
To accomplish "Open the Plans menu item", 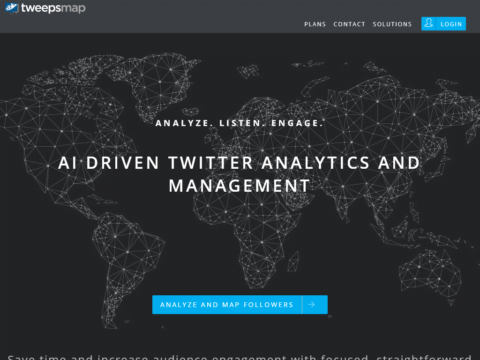I will click(x=315, y=24).
